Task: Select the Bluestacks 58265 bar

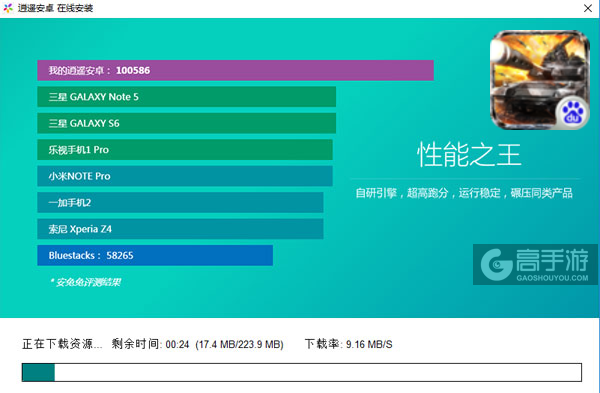Action: point(155,255)
